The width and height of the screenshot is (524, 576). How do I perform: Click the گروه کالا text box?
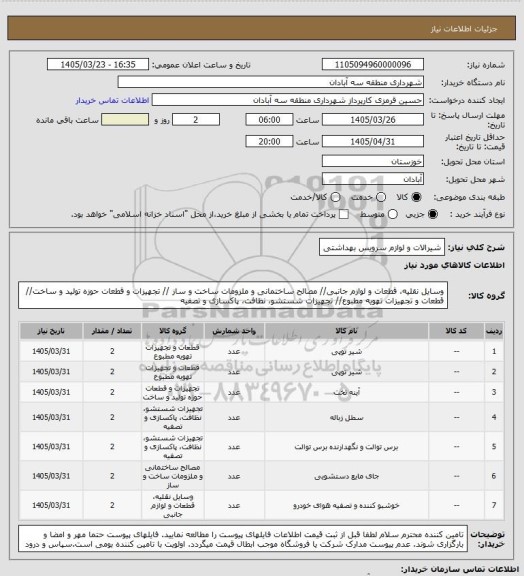coord(233,296)
